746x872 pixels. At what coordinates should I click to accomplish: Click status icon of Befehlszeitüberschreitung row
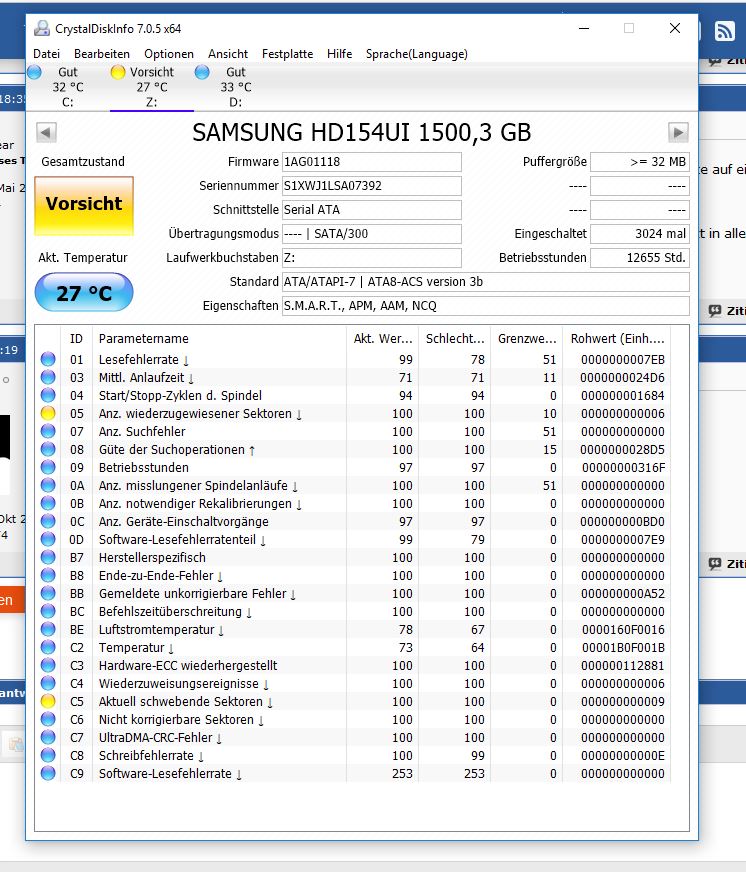coord(48,611)
